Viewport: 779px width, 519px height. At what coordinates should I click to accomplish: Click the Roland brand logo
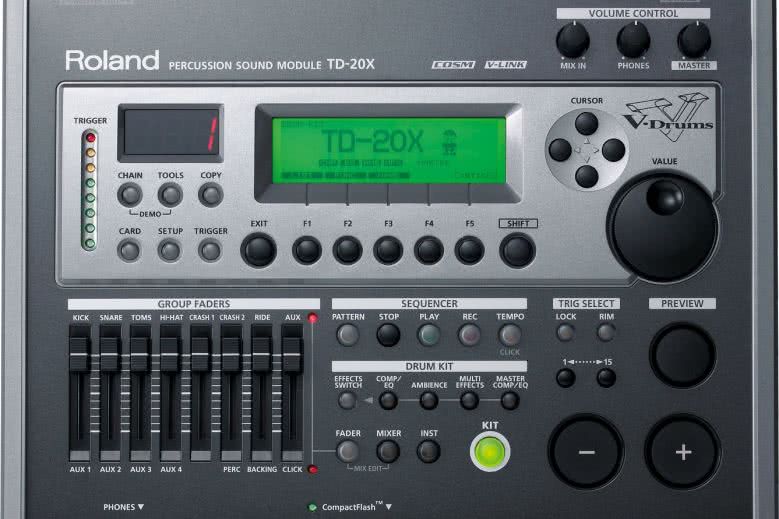point(112,60)
